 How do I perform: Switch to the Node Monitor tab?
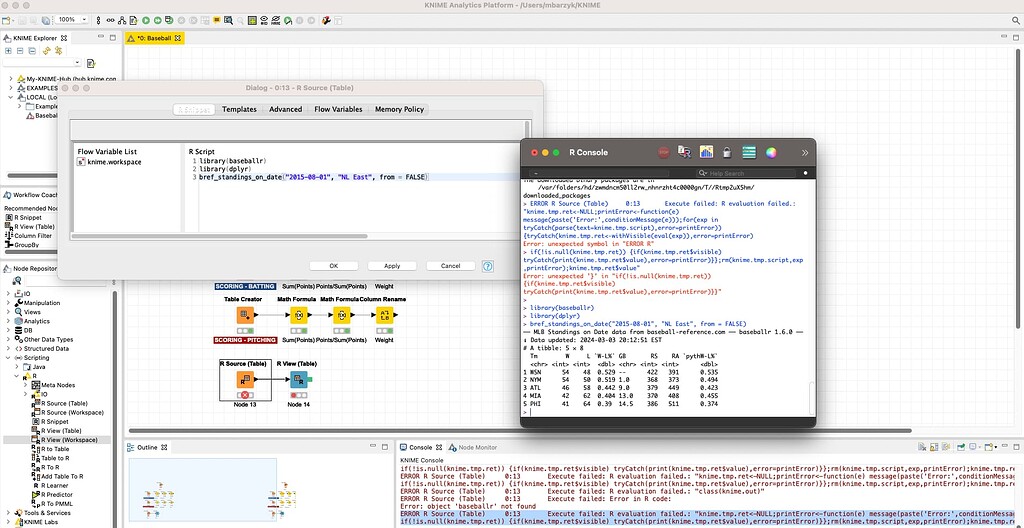click(x=473, y=448)
